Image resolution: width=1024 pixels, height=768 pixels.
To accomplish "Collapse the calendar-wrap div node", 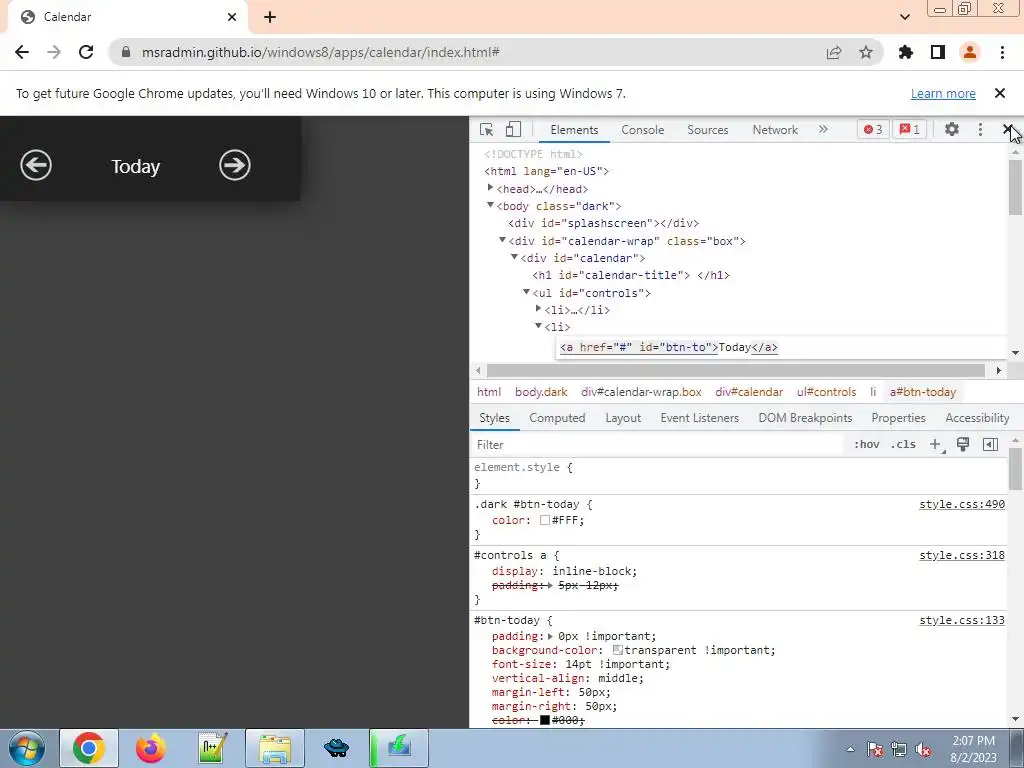I will coord(502,240).
